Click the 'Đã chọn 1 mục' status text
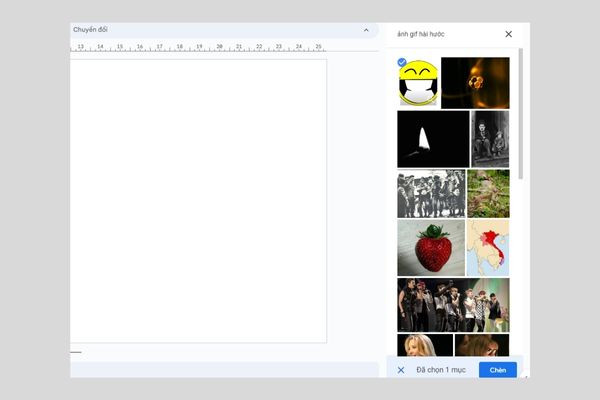 (x=441, y=370)
